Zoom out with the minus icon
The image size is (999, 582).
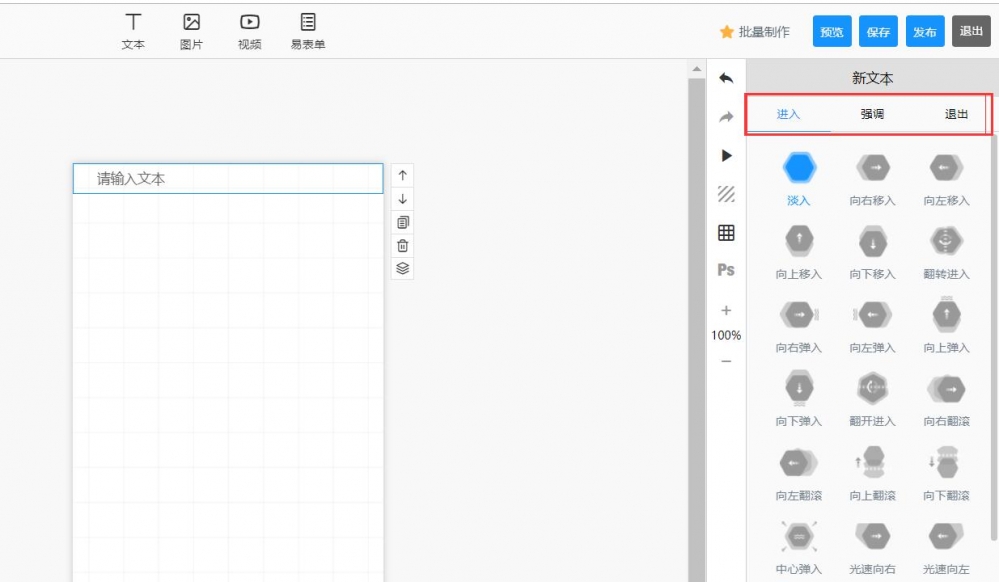[726, 361]
